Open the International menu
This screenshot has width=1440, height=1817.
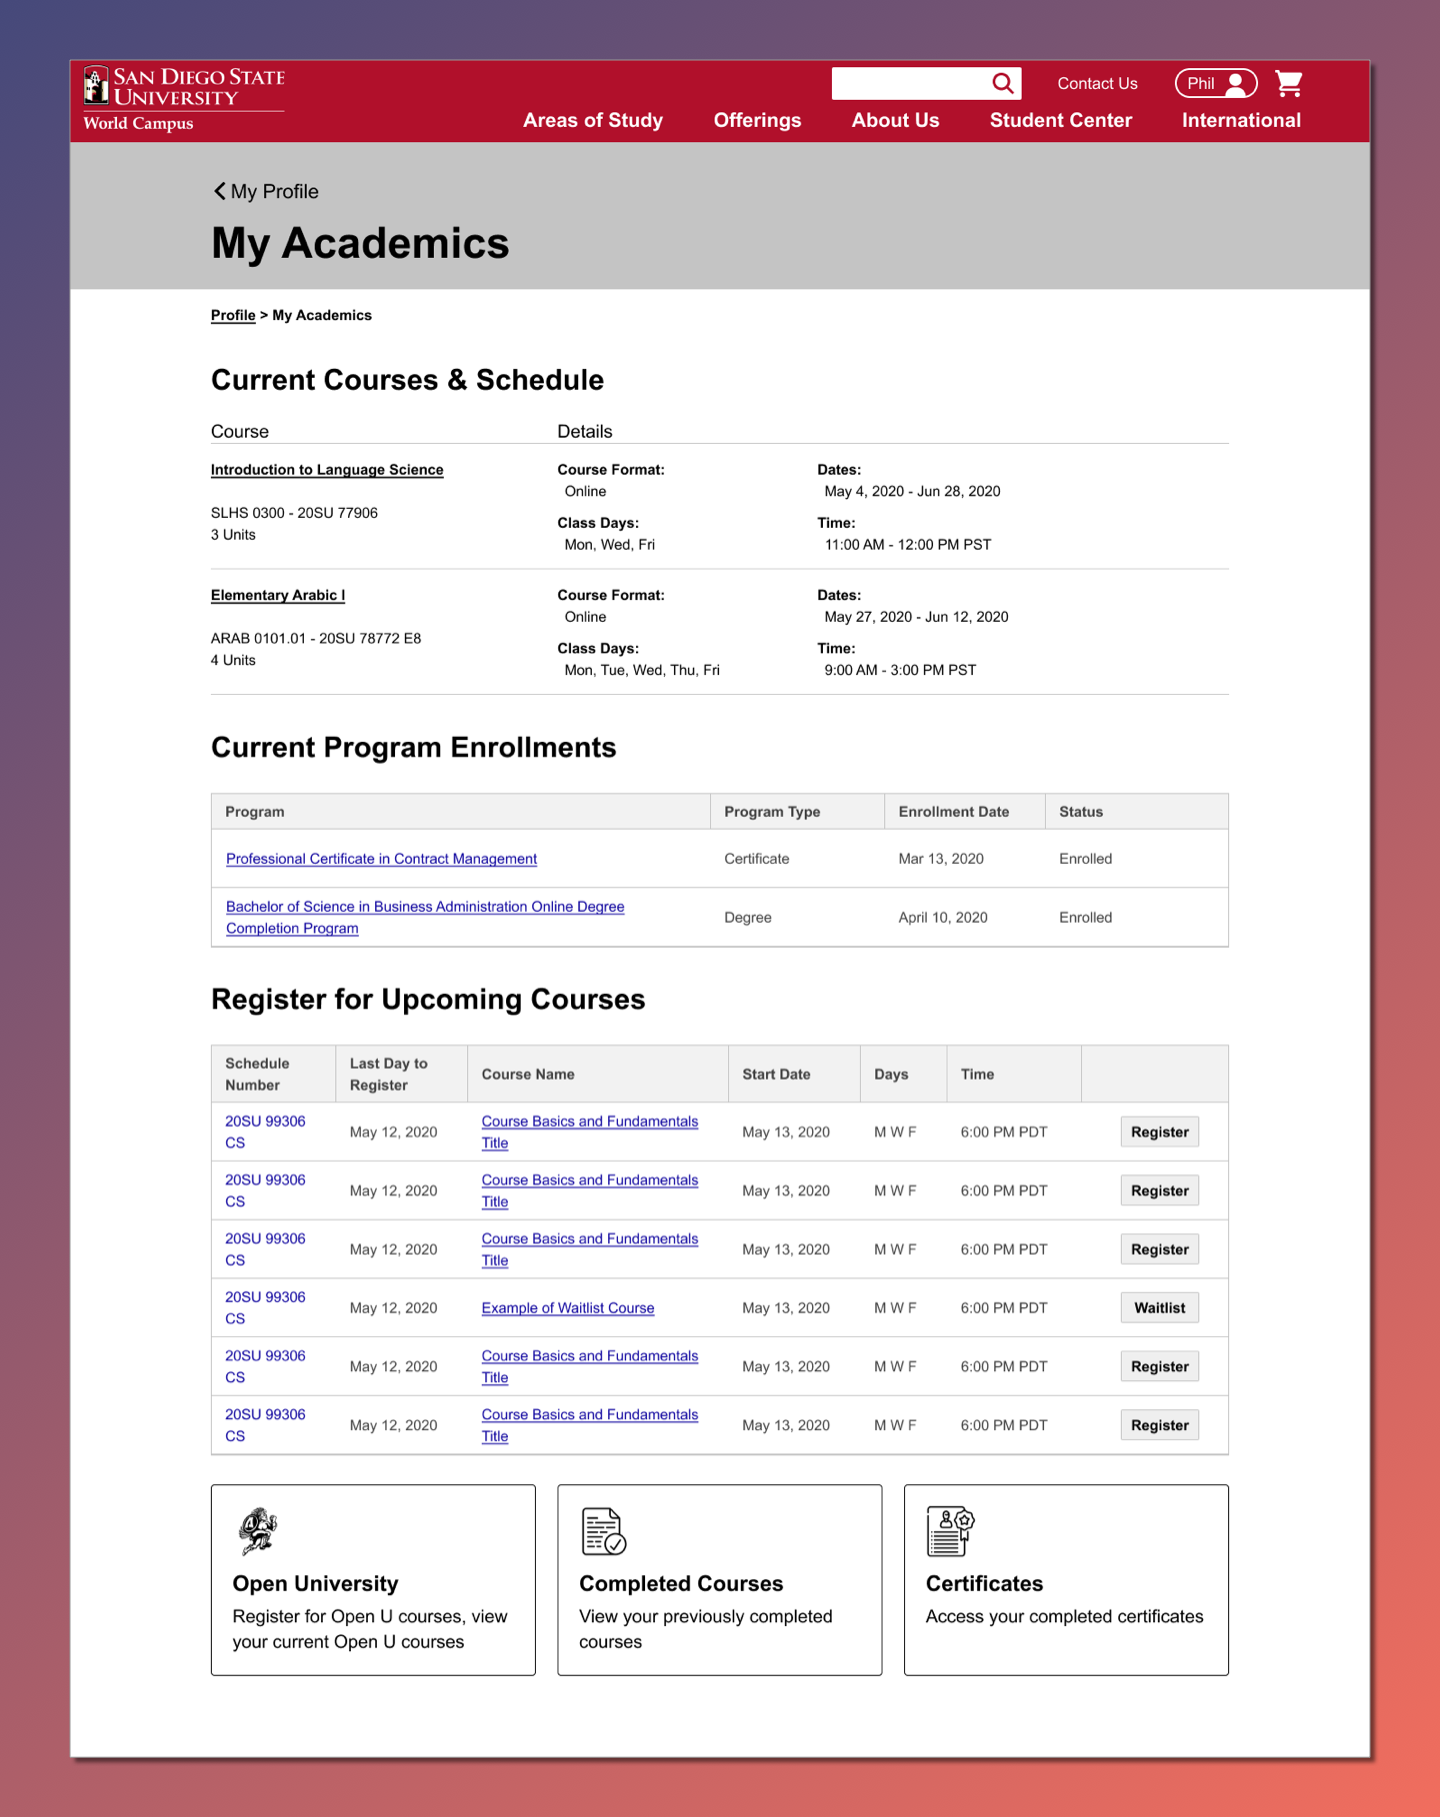(1241, 120)
